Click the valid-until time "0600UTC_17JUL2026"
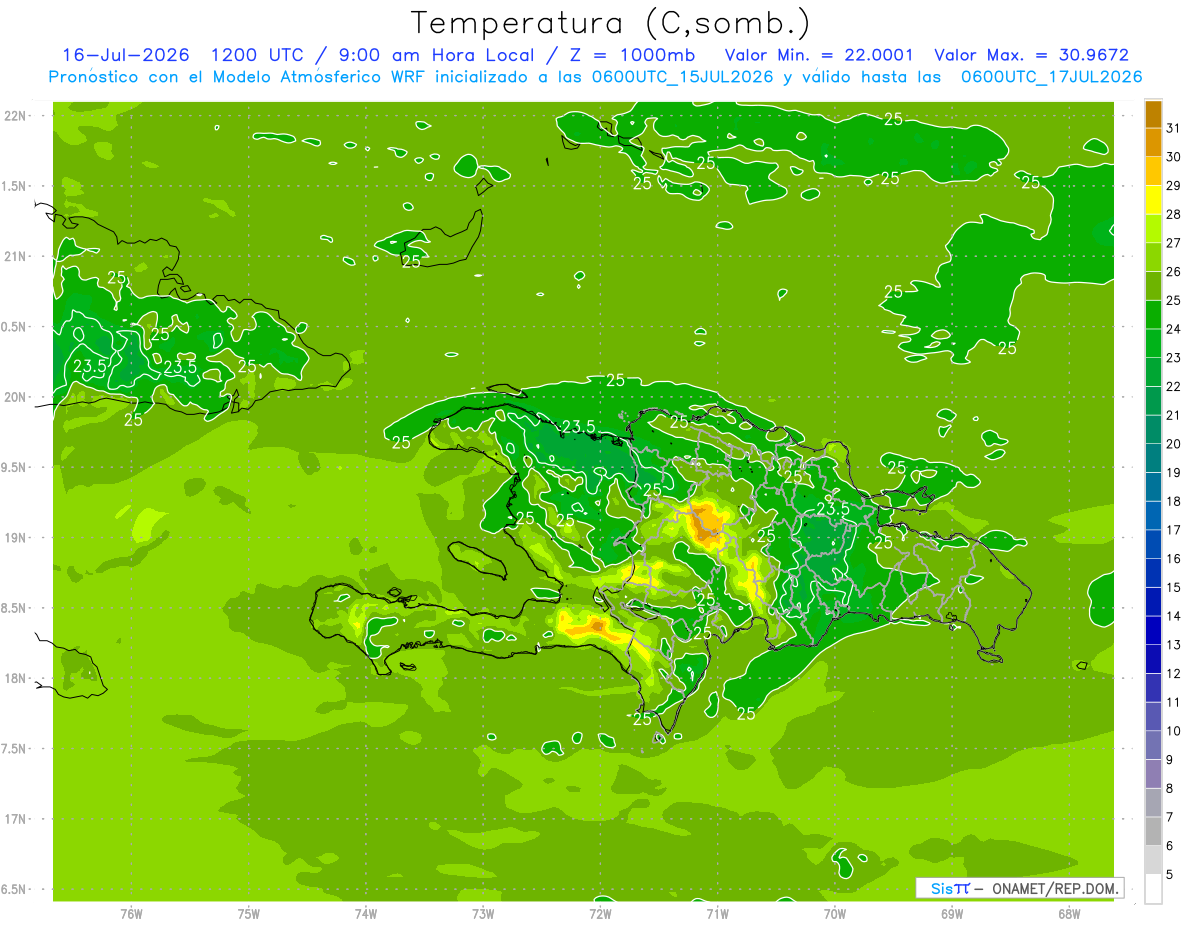The height and width of the screenshot is (927, 1200). 1051,77
